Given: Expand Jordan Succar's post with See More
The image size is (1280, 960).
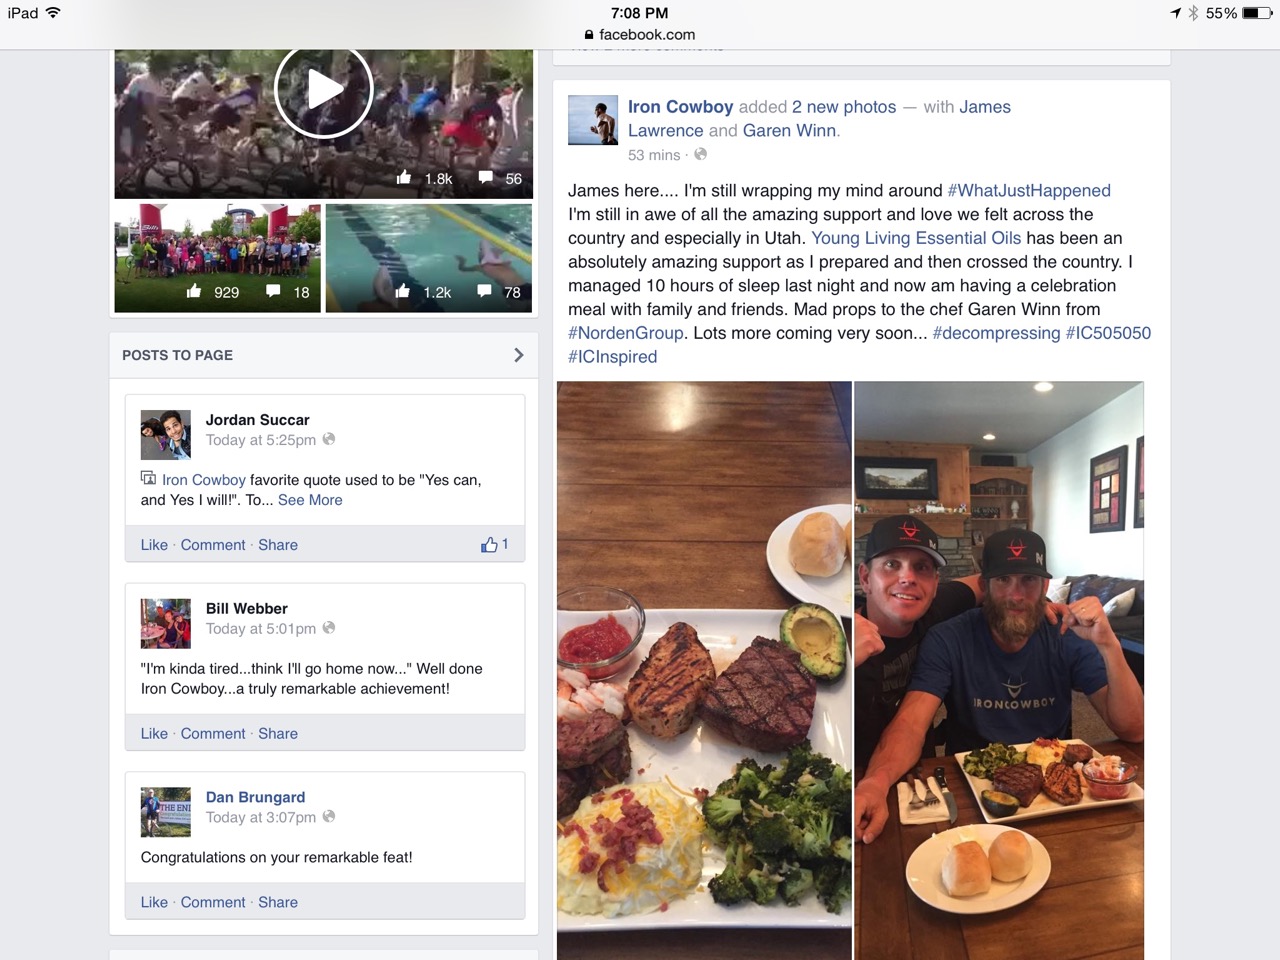Looking at the screenshot, I should pyautogui.click(x=310, y=500).
